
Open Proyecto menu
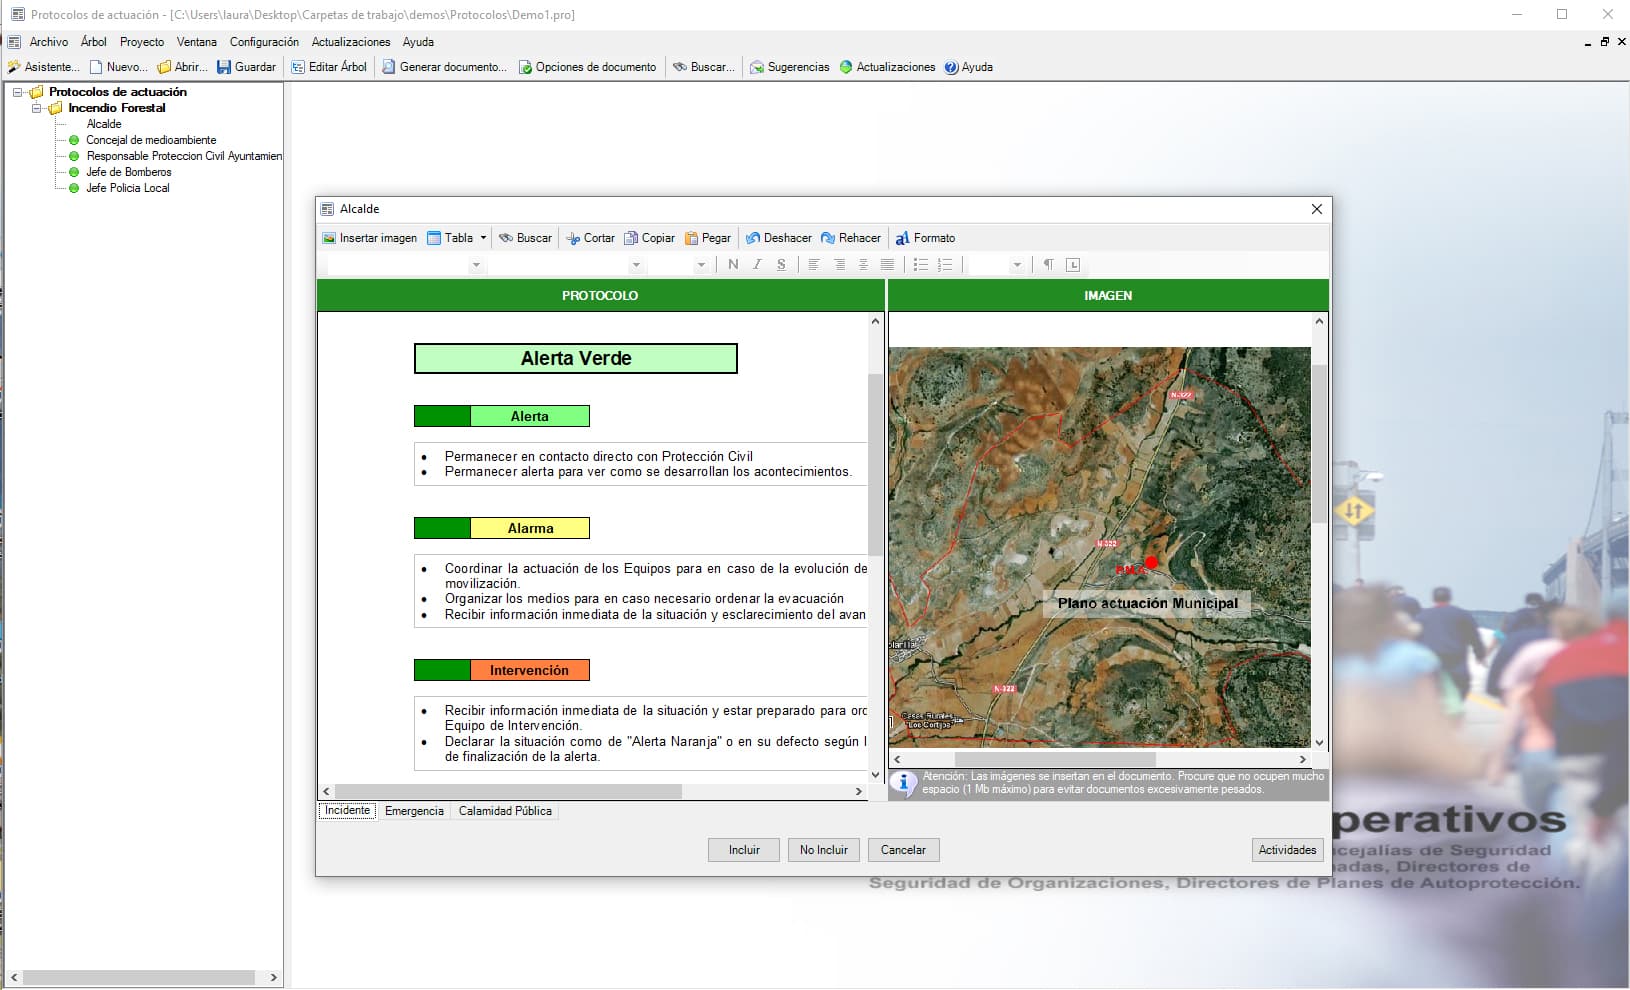point(142,42)
